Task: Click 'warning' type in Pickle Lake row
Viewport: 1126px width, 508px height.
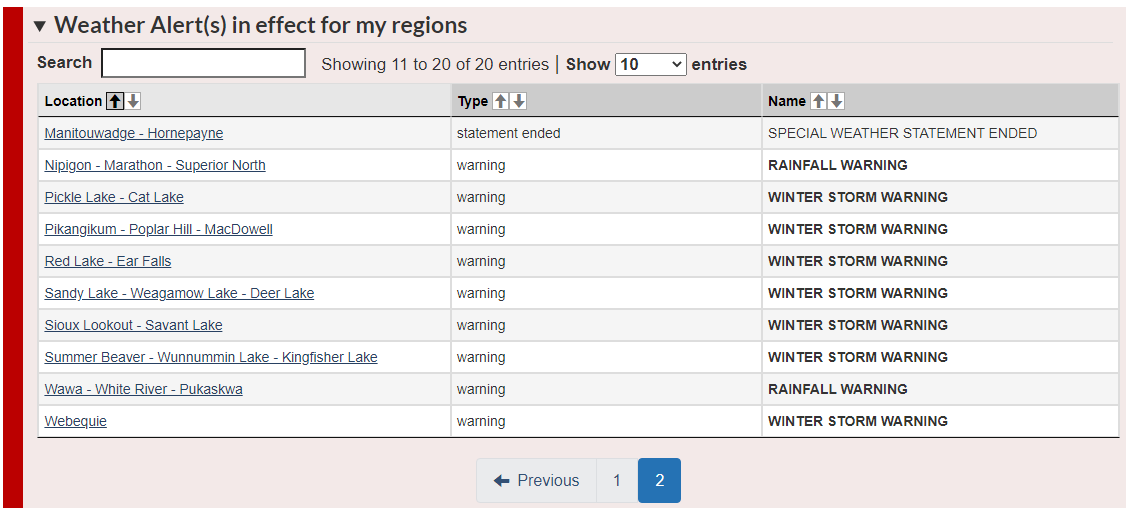Action: (481, 198)
